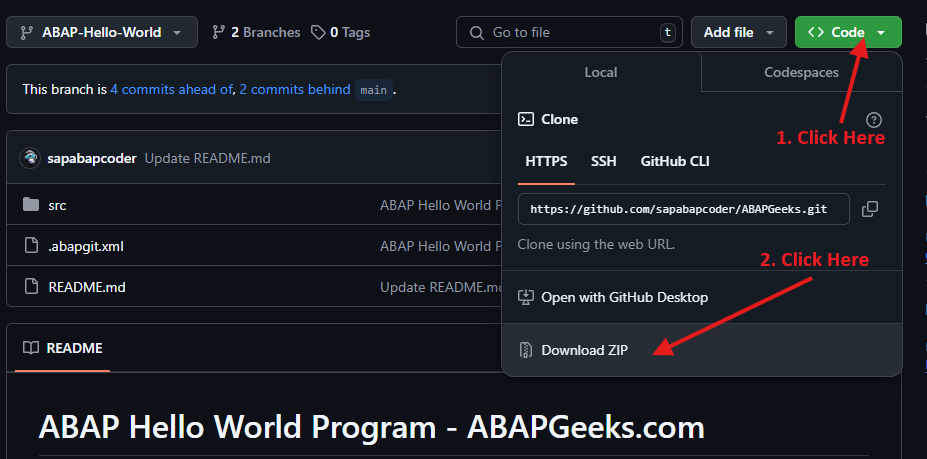Click the ABAP Hello World Program heading

(x=372, y=426)
